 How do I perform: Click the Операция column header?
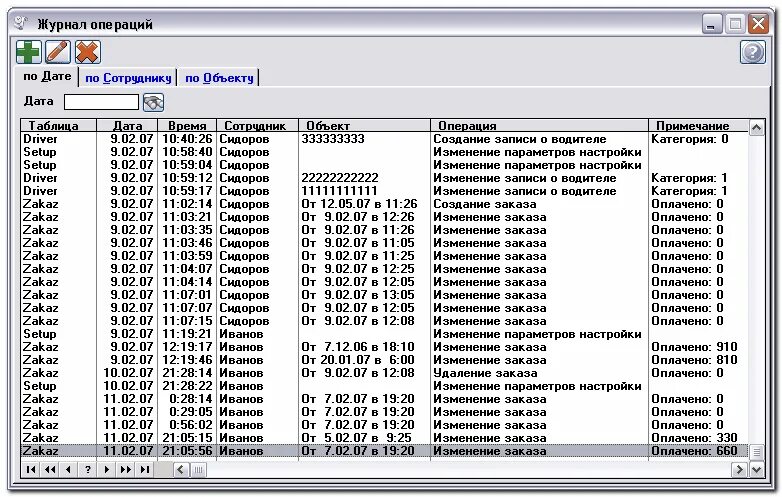tap(539, 126)
